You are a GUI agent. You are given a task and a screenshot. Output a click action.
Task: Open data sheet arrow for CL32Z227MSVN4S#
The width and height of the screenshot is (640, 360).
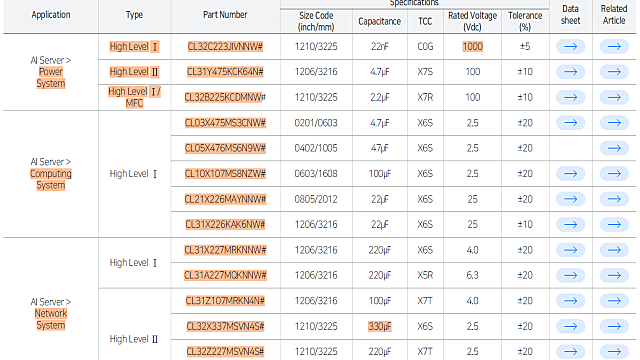click(x=570, y=351)
